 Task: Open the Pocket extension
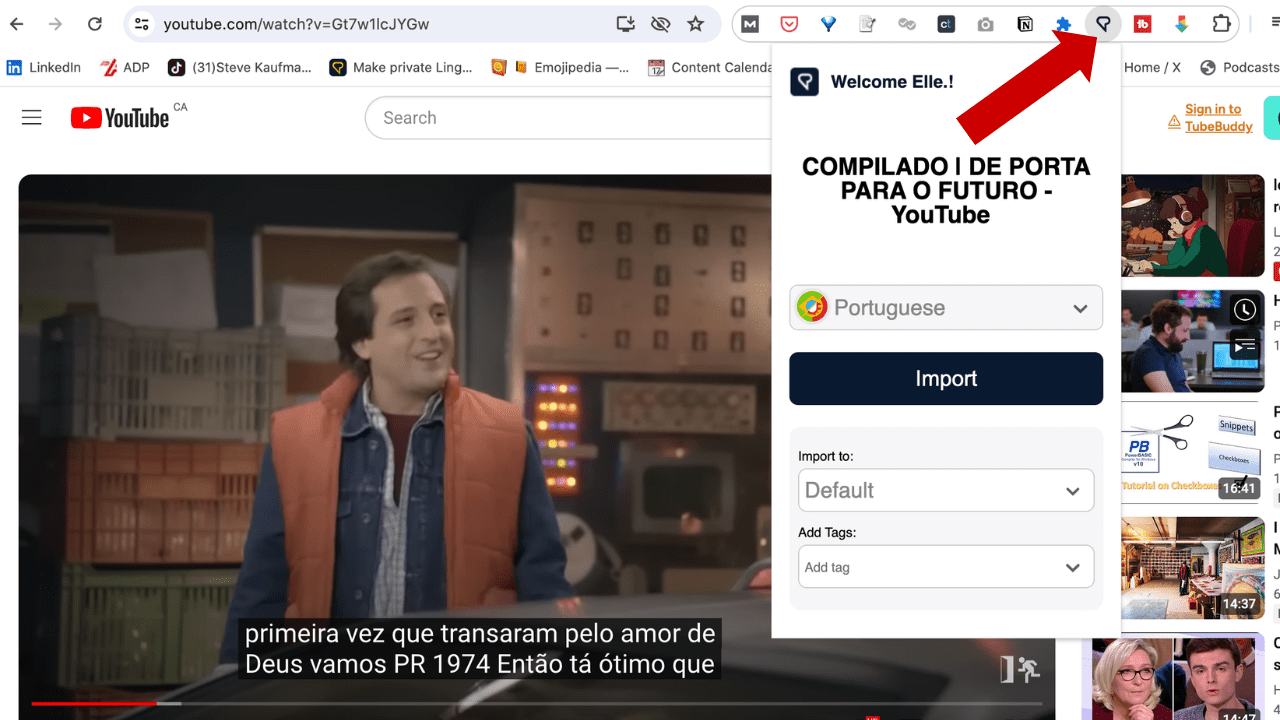[789, 25]
